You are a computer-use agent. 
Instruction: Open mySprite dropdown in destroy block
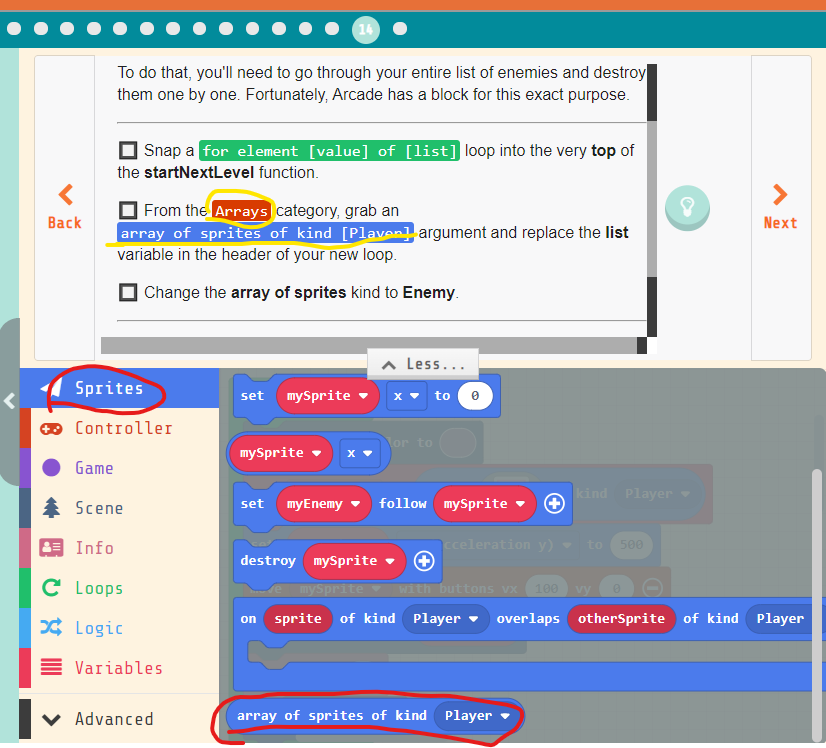click(355, 561)
